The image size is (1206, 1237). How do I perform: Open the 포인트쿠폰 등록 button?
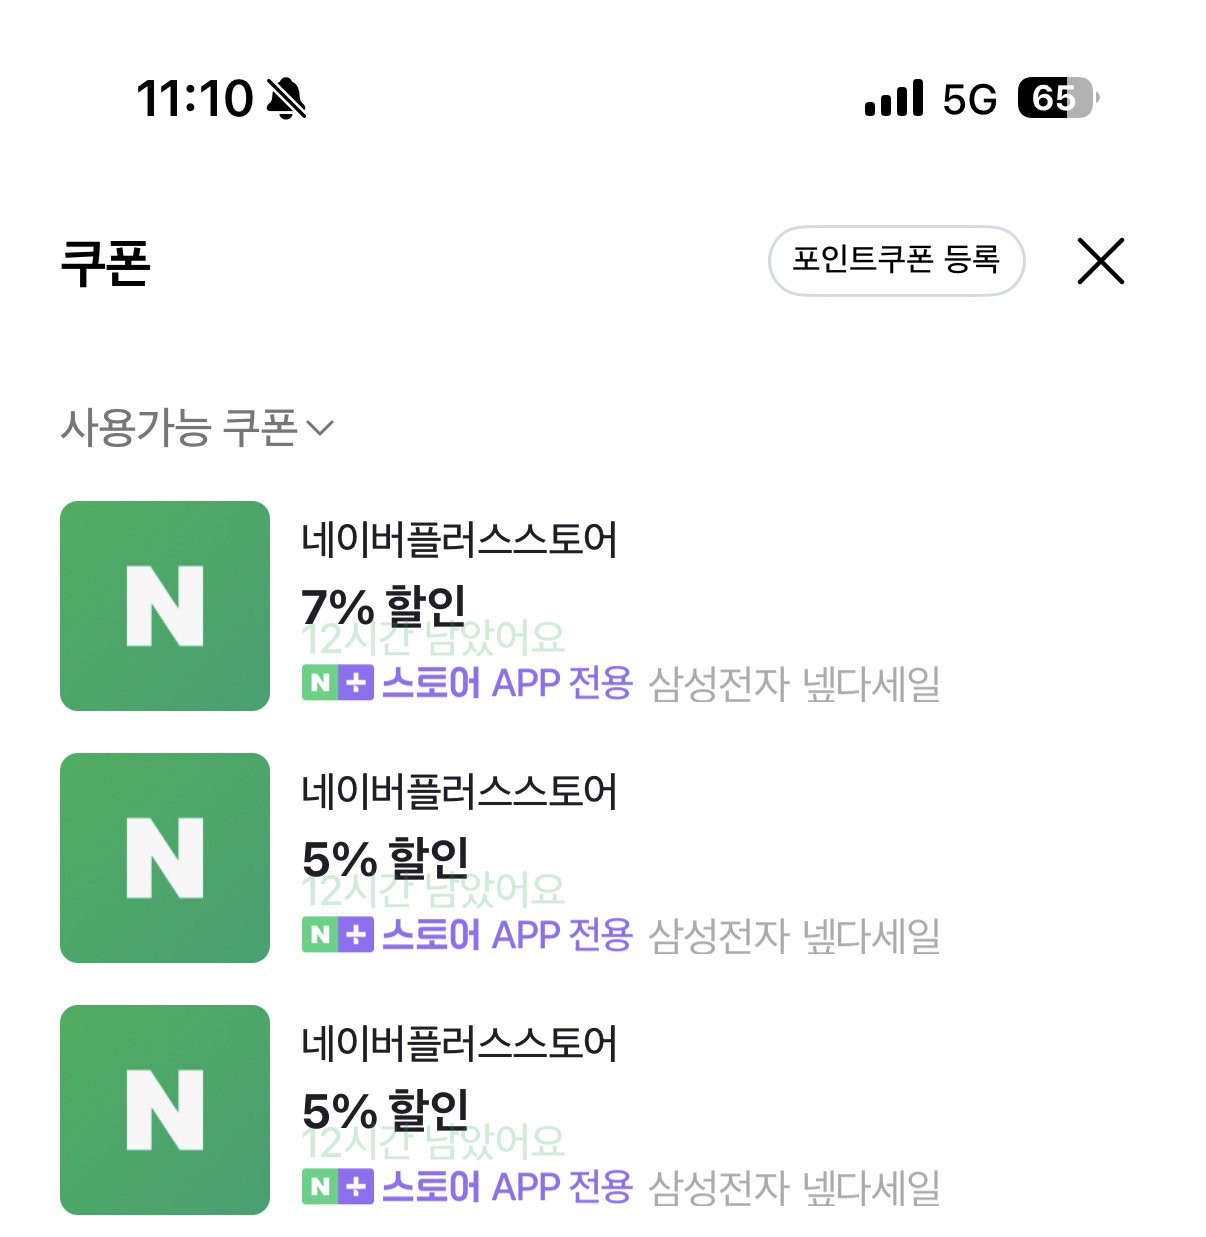tap(896, 261)
